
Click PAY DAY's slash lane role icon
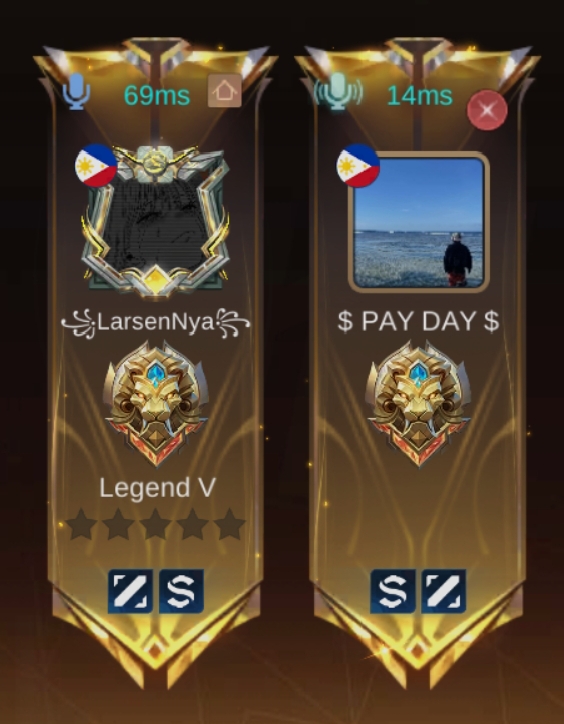[443, 591]
